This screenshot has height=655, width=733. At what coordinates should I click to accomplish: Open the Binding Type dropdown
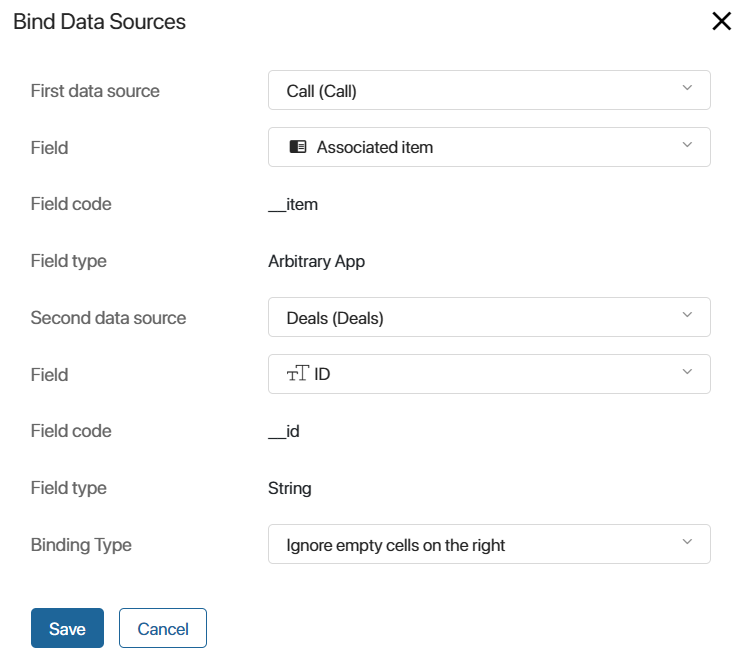coord(489,544)
